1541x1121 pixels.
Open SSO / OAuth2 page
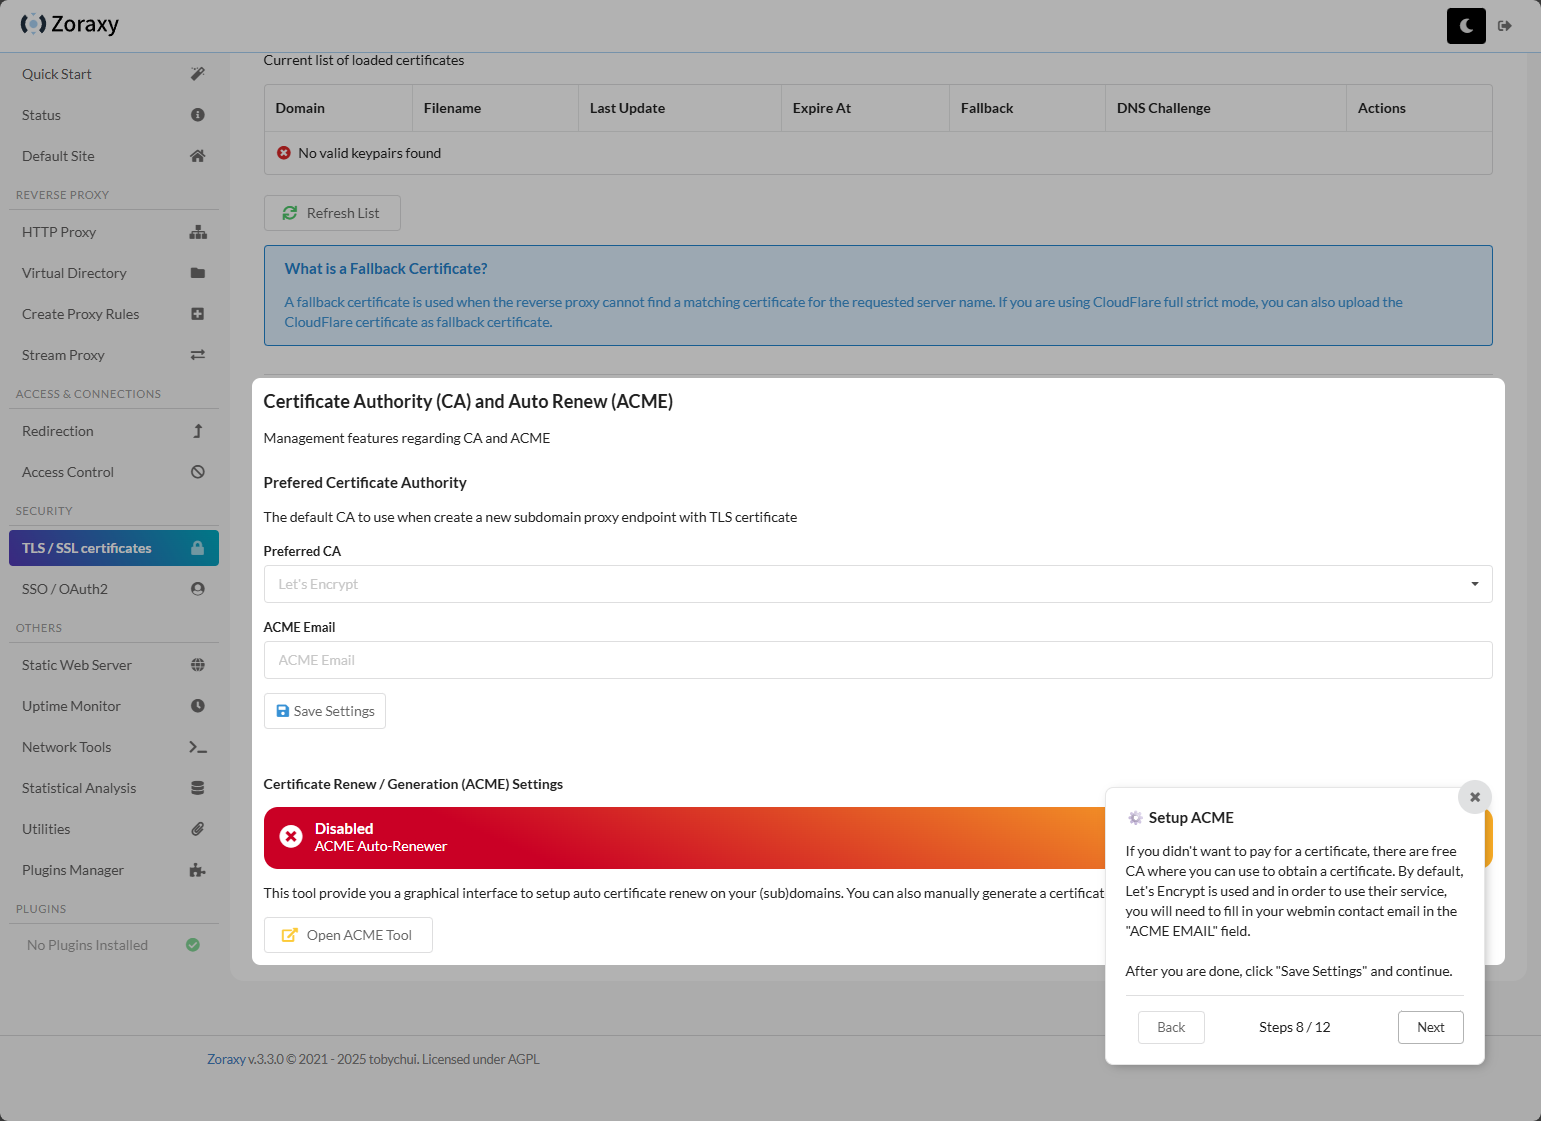point(114,589)
